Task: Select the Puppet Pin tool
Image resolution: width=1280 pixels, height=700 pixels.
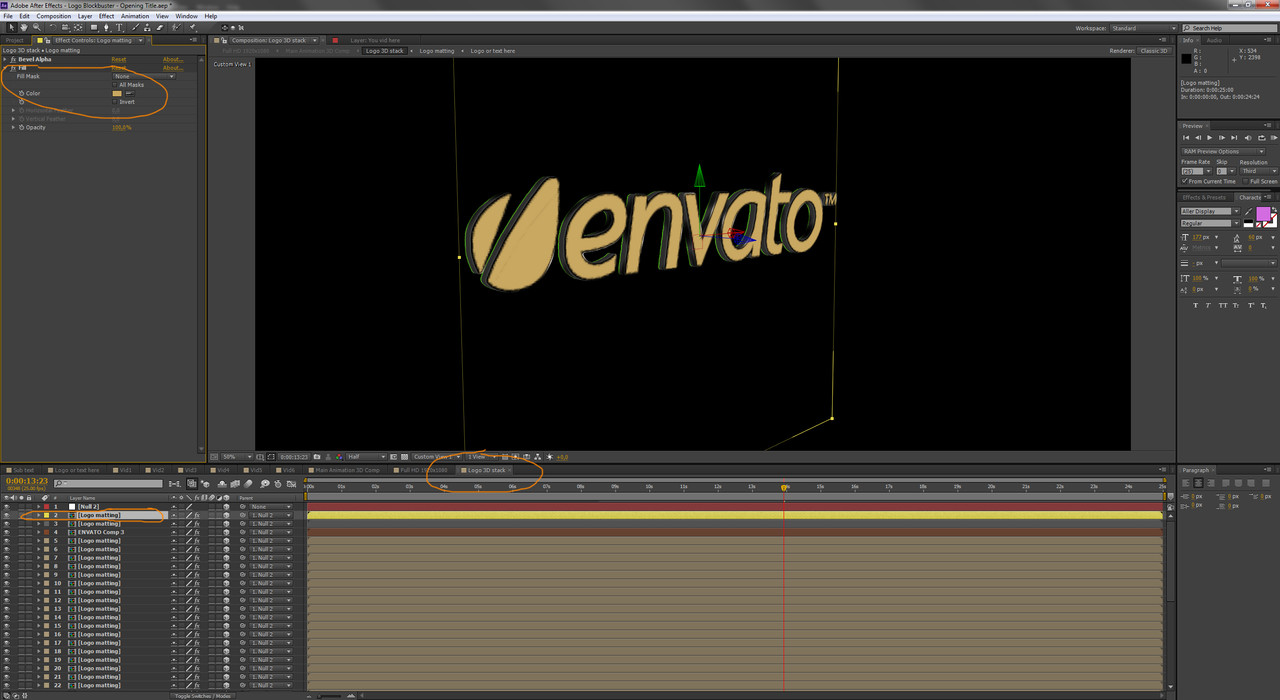Action: (x=192, y=27)
